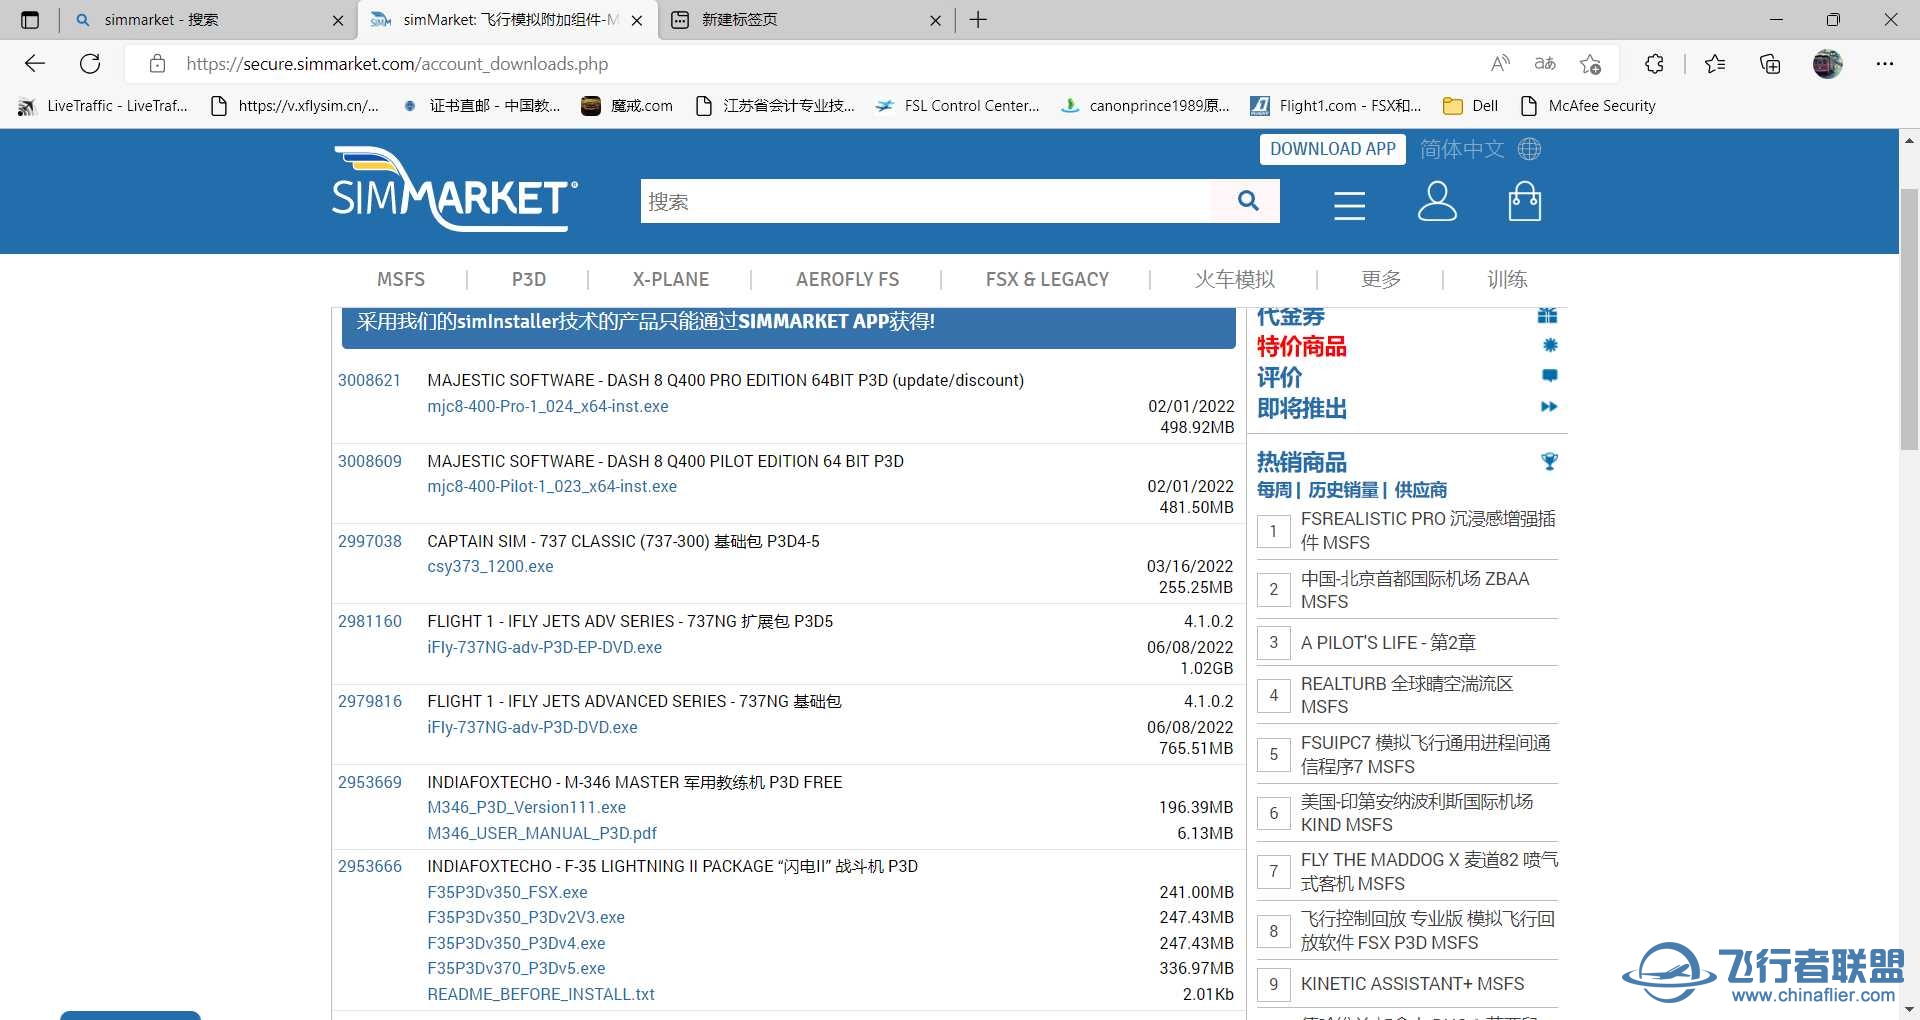Open KINETIC ASSISTANT+ MSFS item
The width and height of the screenshot is (1920, 1020).
pyautogui.click(x=1412, y=984)
